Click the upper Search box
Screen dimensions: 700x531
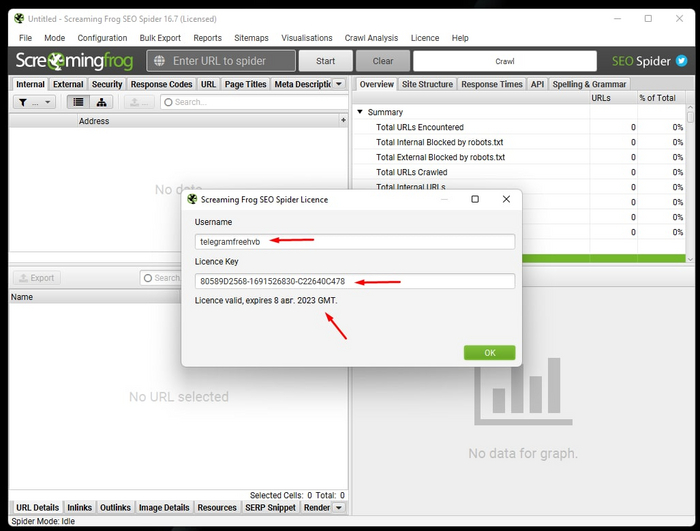coord(254,102)
